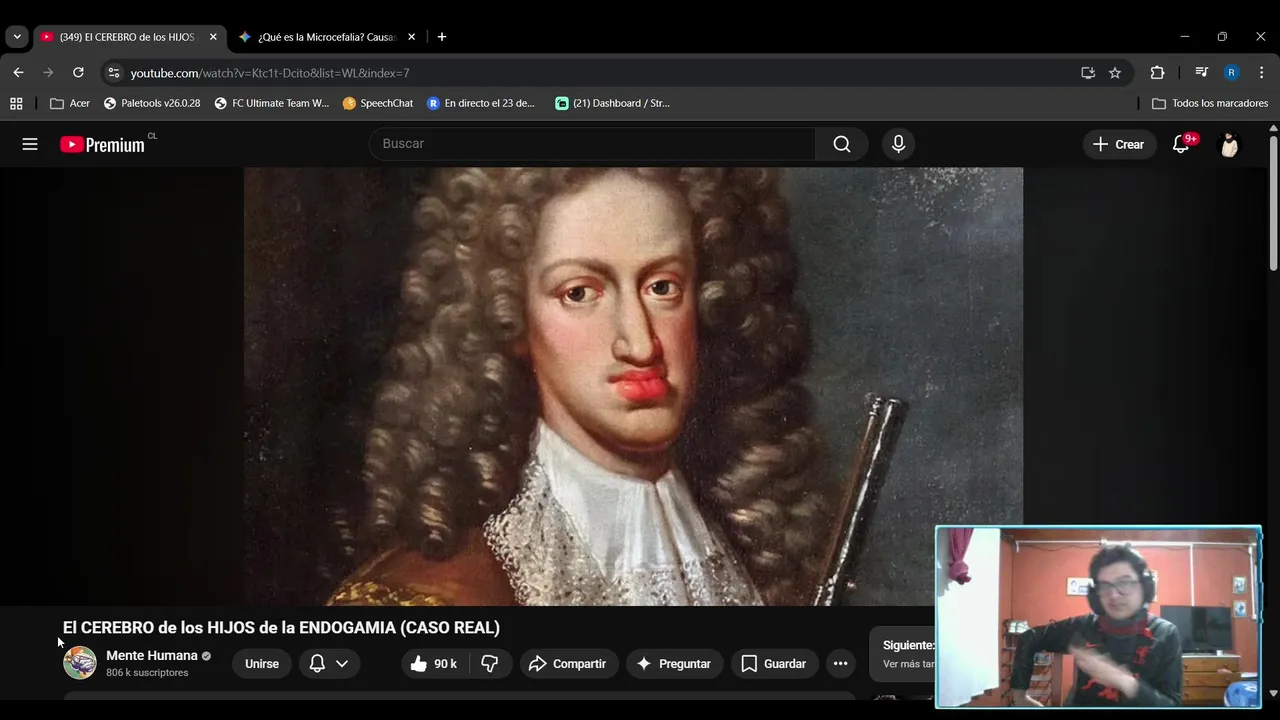
Task: Click the video title text
Action: pos(281,628)
